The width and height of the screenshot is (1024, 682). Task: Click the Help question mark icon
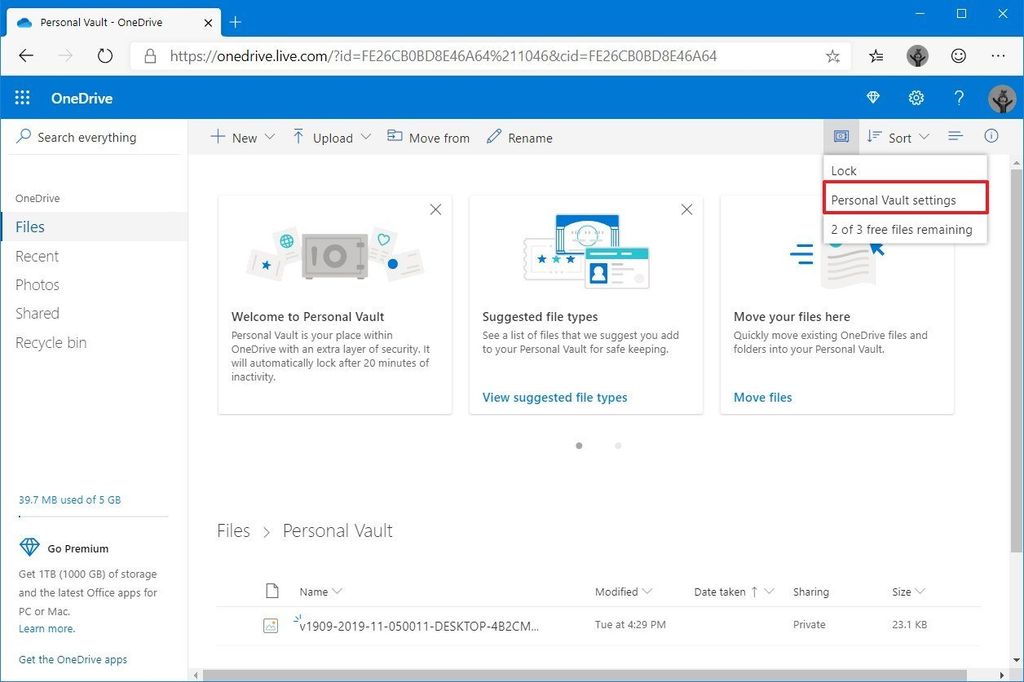(x=958, y=98)
